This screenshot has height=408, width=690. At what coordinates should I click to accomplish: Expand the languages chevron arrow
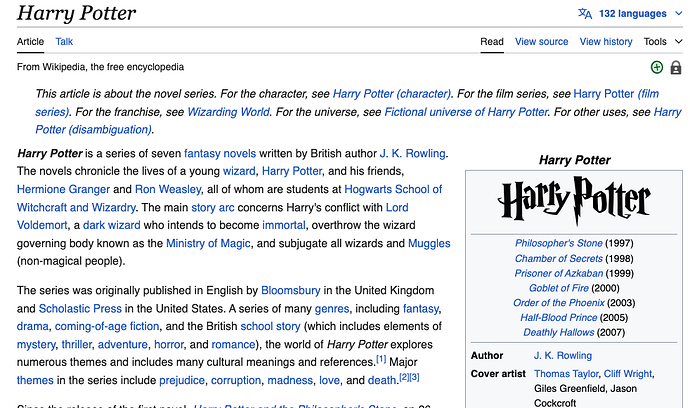[678, 14]
